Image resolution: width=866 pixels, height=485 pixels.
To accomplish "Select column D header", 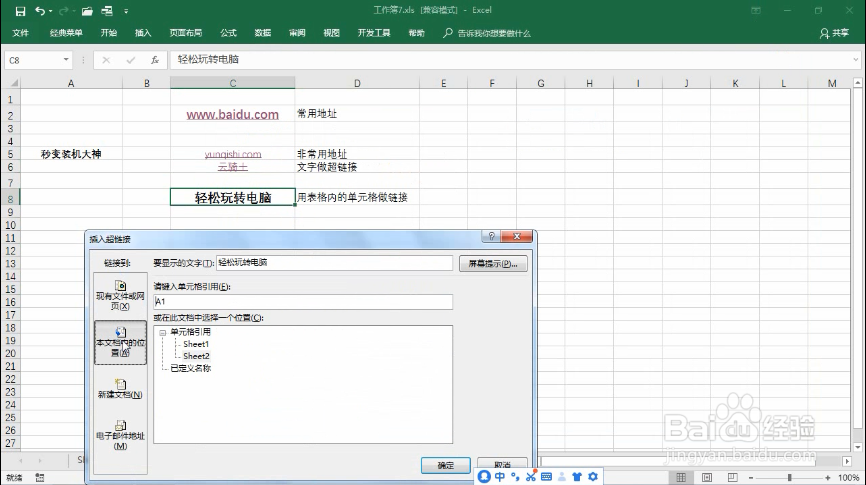I will click(x=357, y=83).
